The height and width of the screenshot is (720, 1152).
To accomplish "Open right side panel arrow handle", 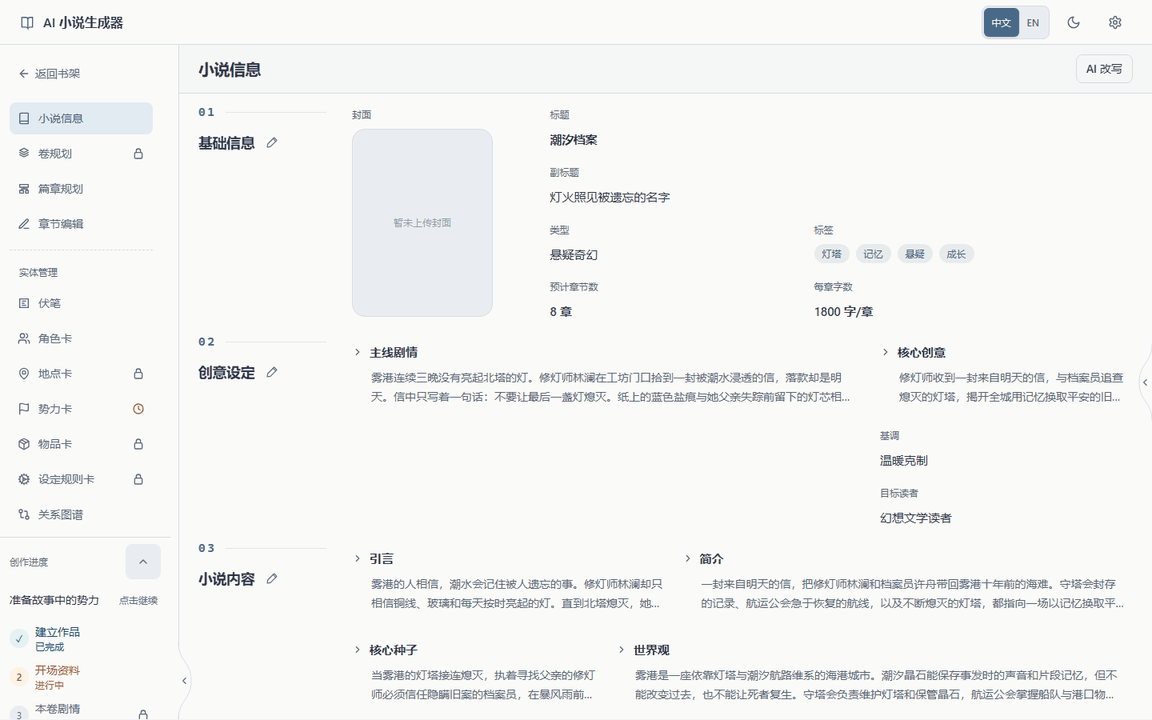I will point(1145,382).
